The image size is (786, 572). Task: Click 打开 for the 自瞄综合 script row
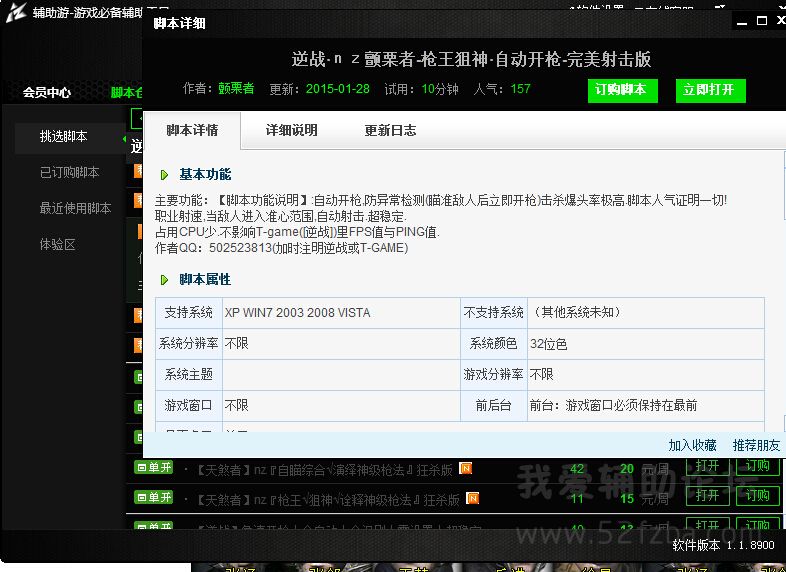click(x=707, y=466)
